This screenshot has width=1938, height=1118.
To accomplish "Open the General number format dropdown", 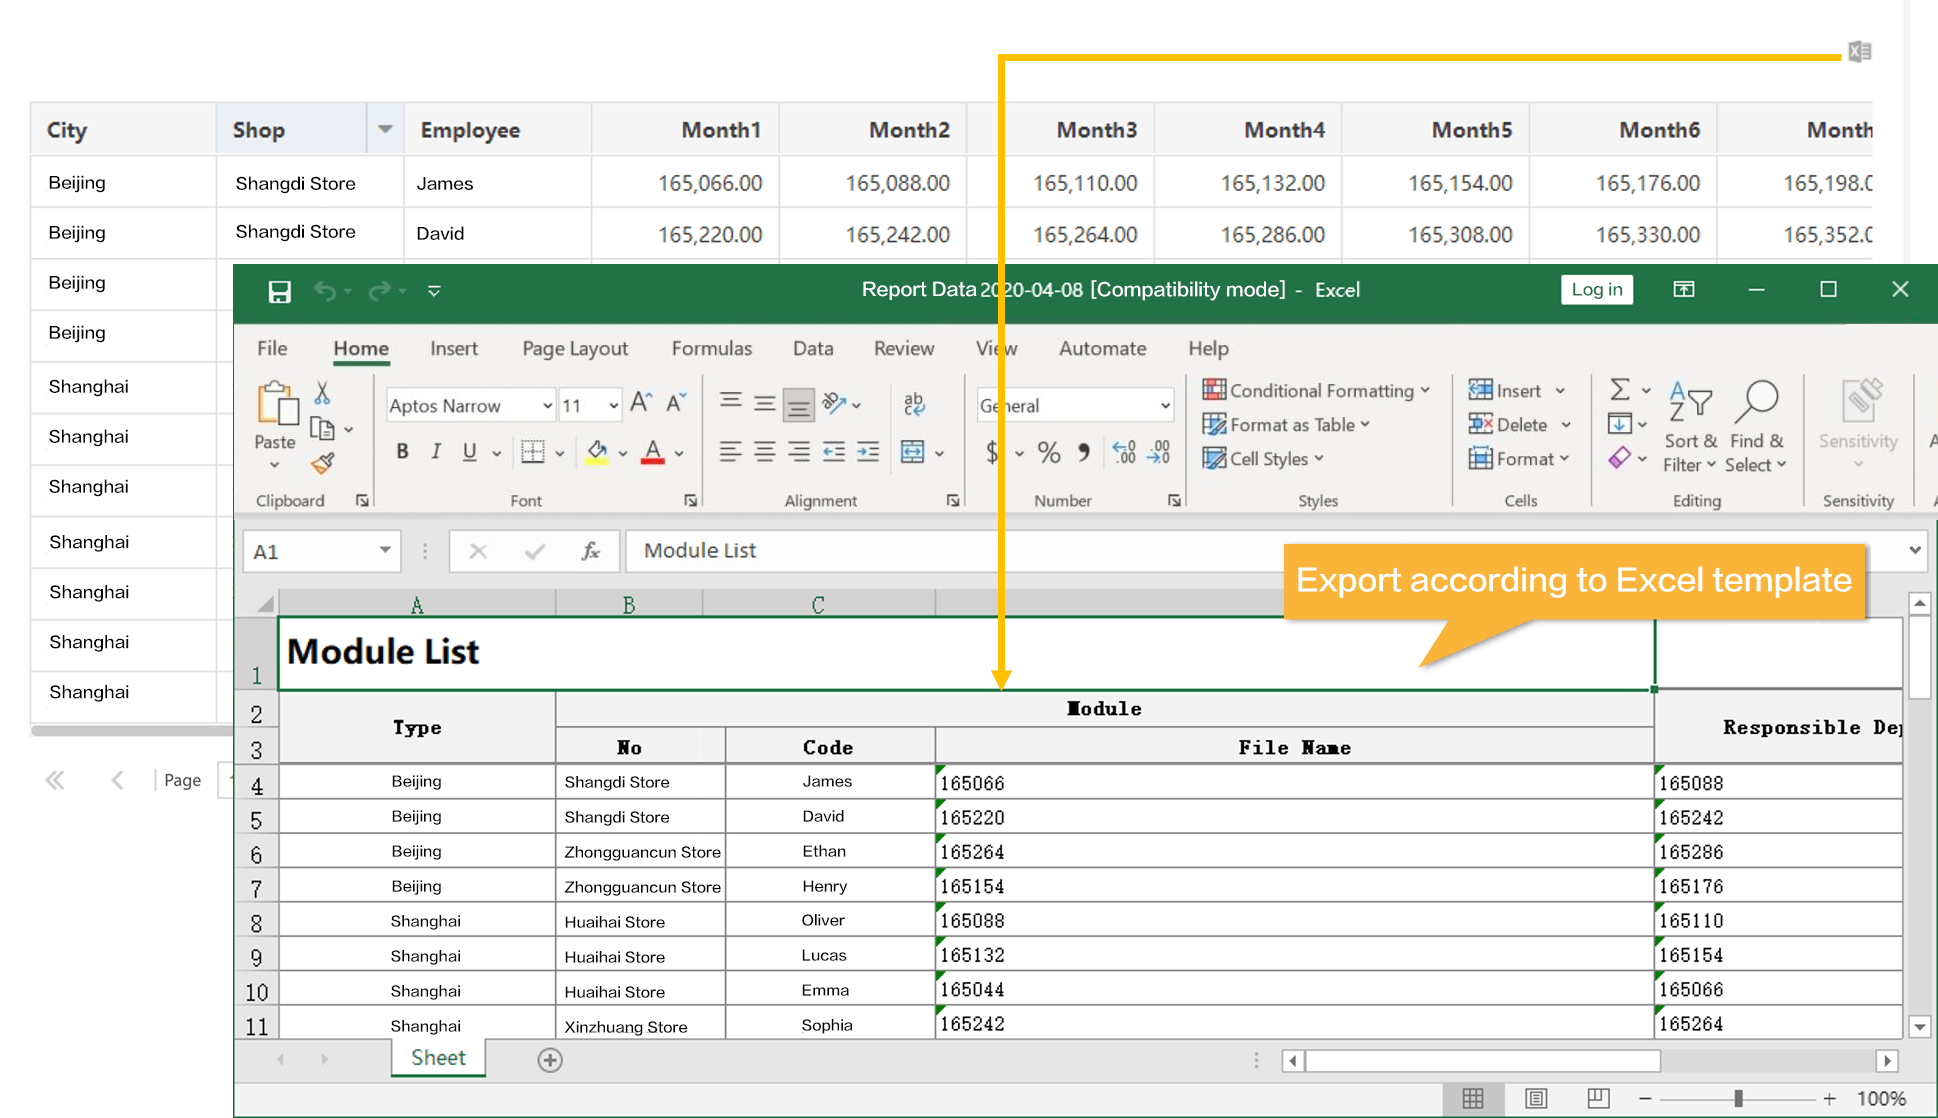I will (x=1165, y=406).
